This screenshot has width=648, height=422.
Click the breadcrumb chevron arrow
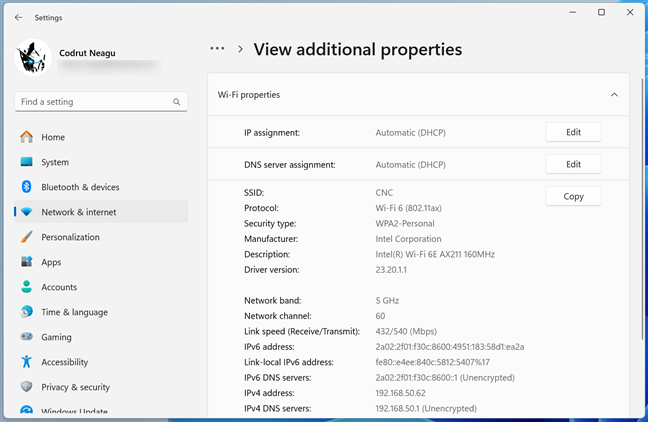tap(241, 49)
